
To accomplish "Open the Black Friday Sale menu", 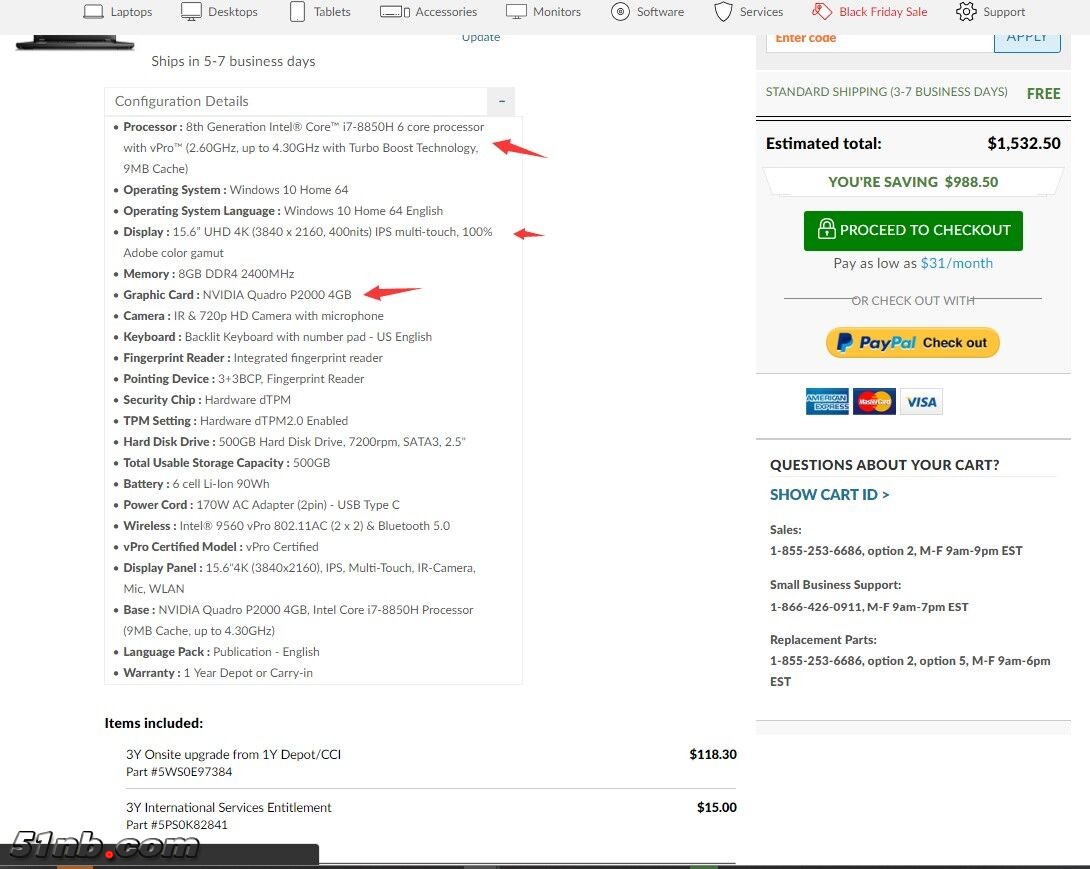I will (x=882, y=12).
